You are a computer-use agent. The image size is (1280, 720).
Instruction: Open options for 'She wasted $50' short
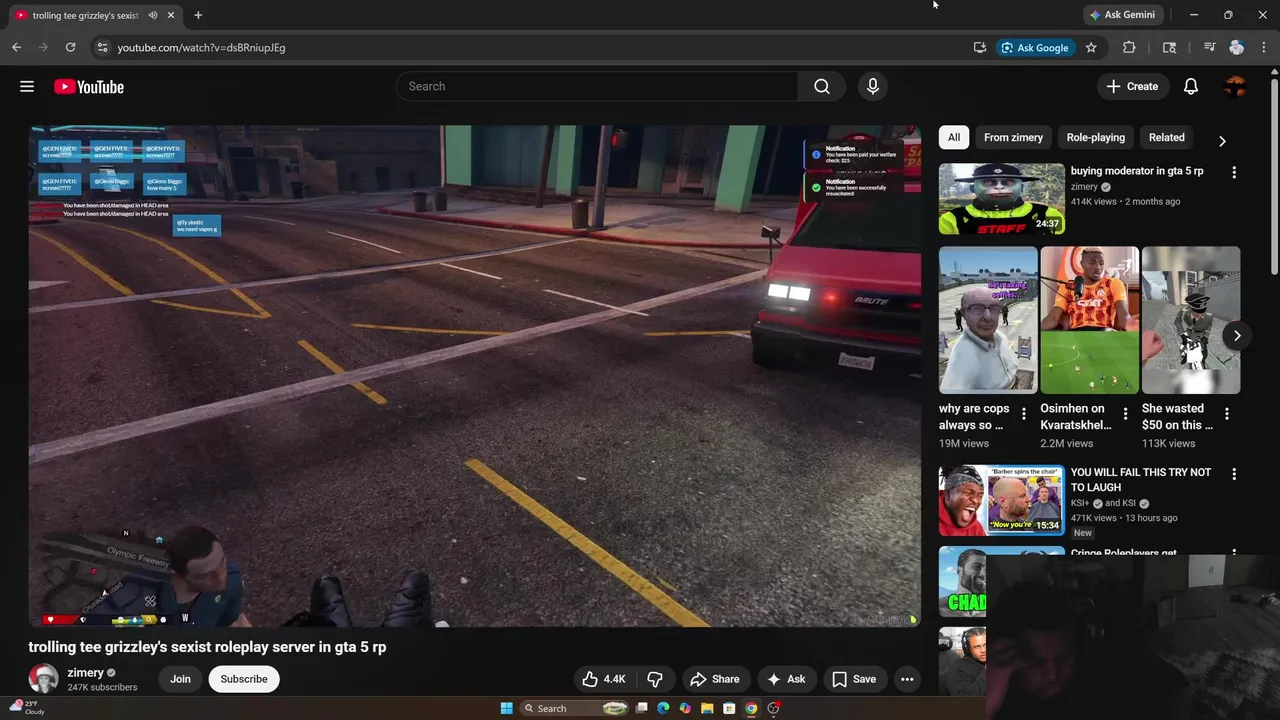pos(1227,414)
